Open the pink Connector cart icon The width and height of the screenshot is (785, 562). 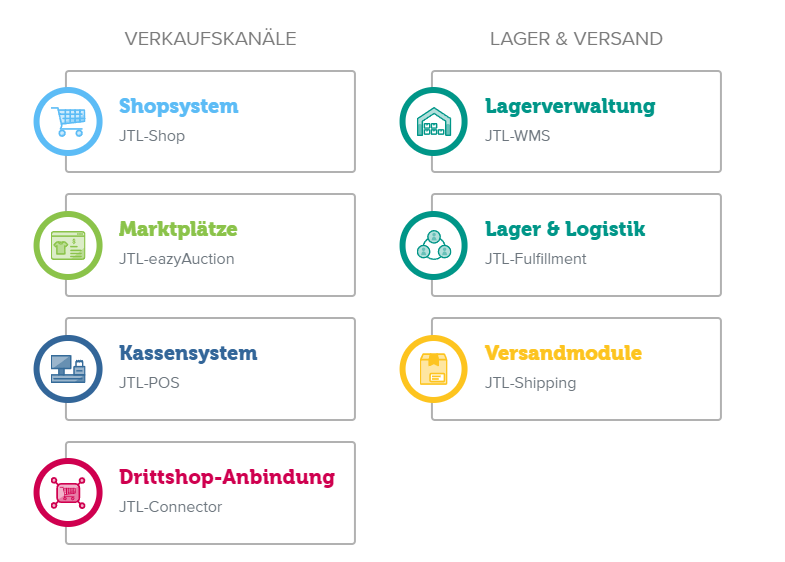pos(68,492)
